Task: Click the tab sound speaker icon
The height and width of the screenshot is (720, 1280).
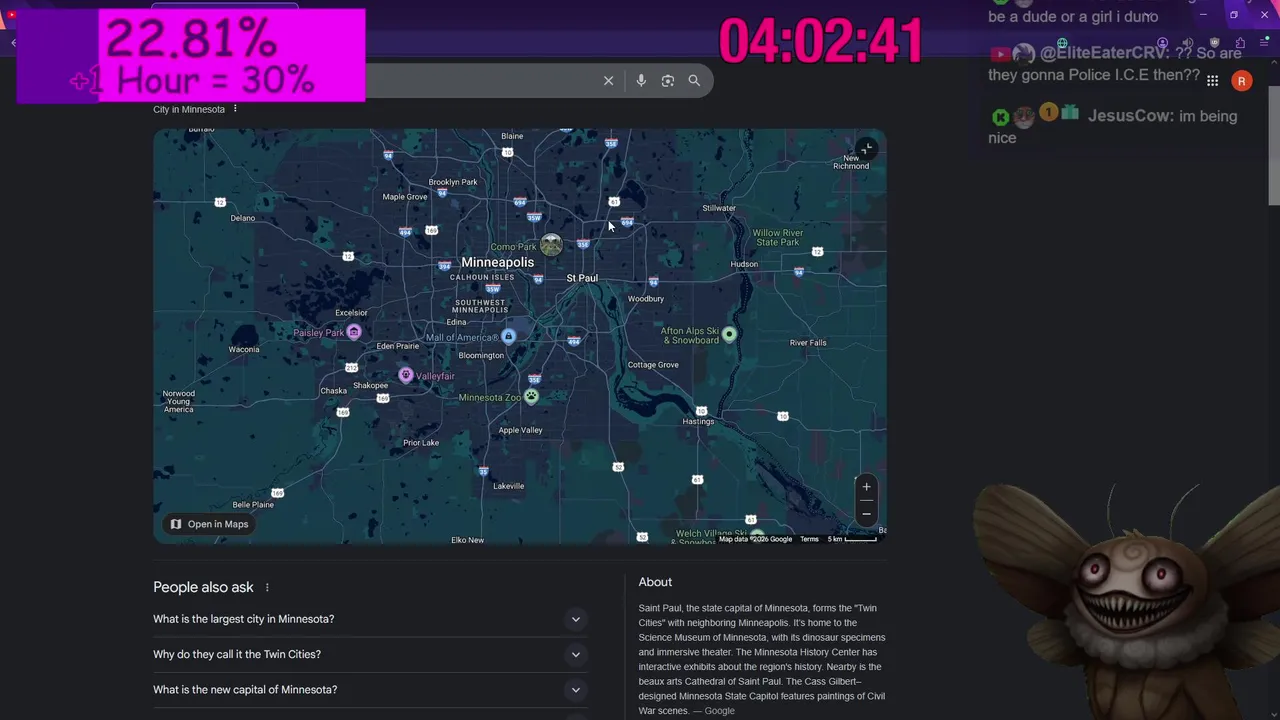Action: coord(1188,43)
